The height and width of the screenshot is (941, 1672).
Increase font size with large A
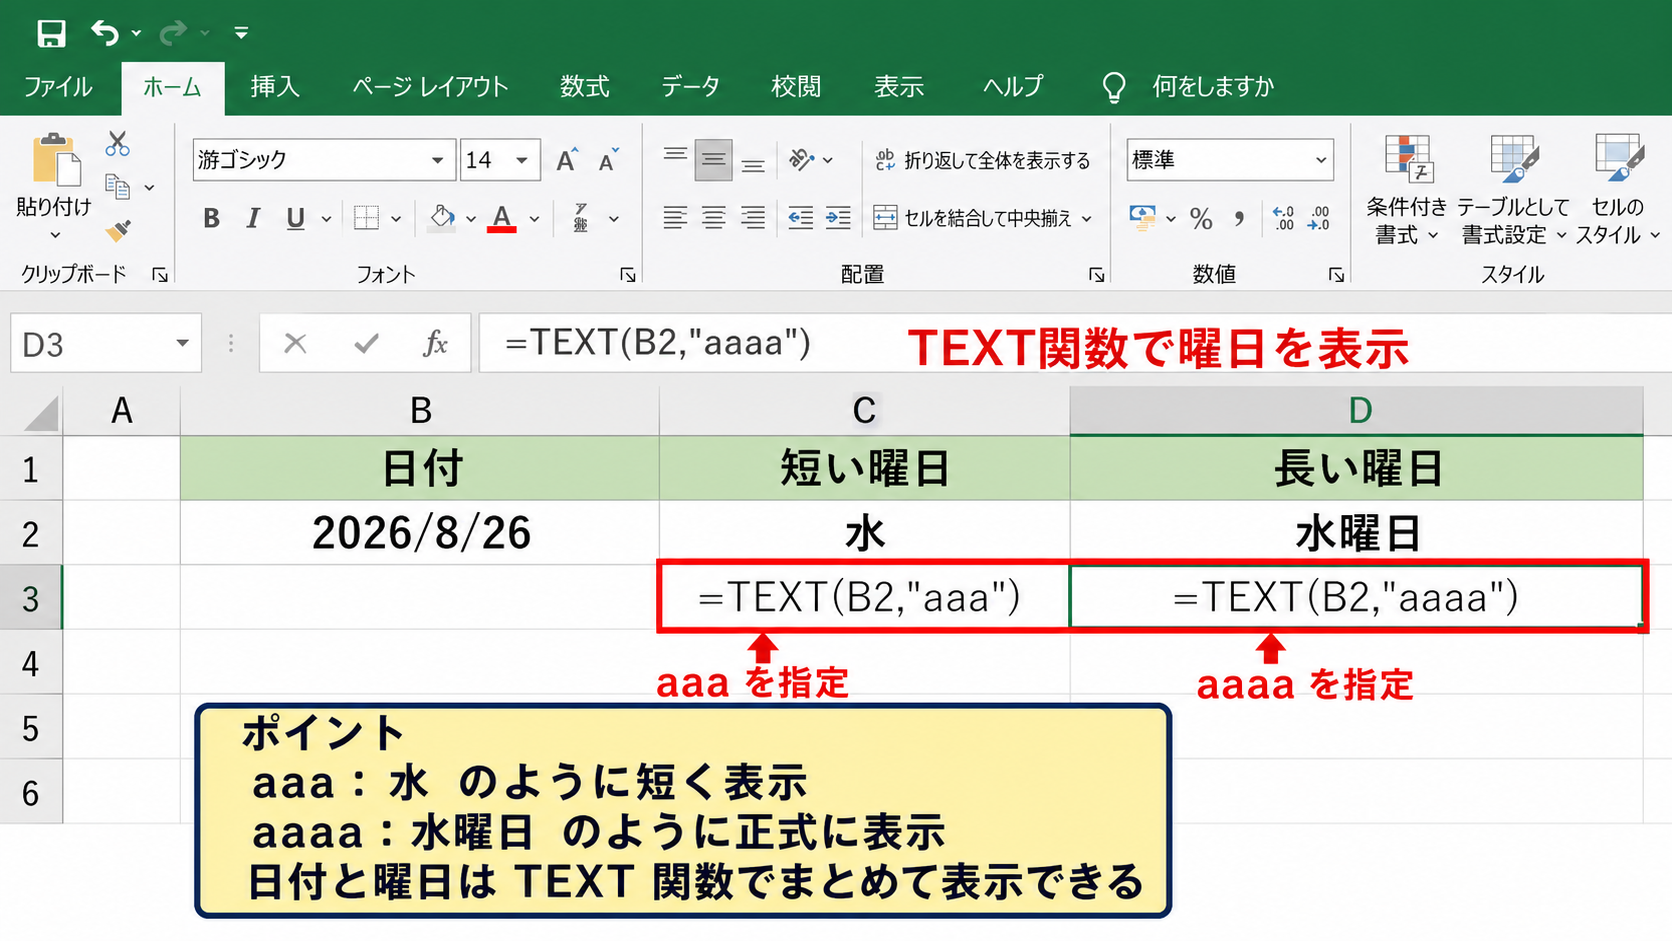pyautogui.click(x=566, y=160)
